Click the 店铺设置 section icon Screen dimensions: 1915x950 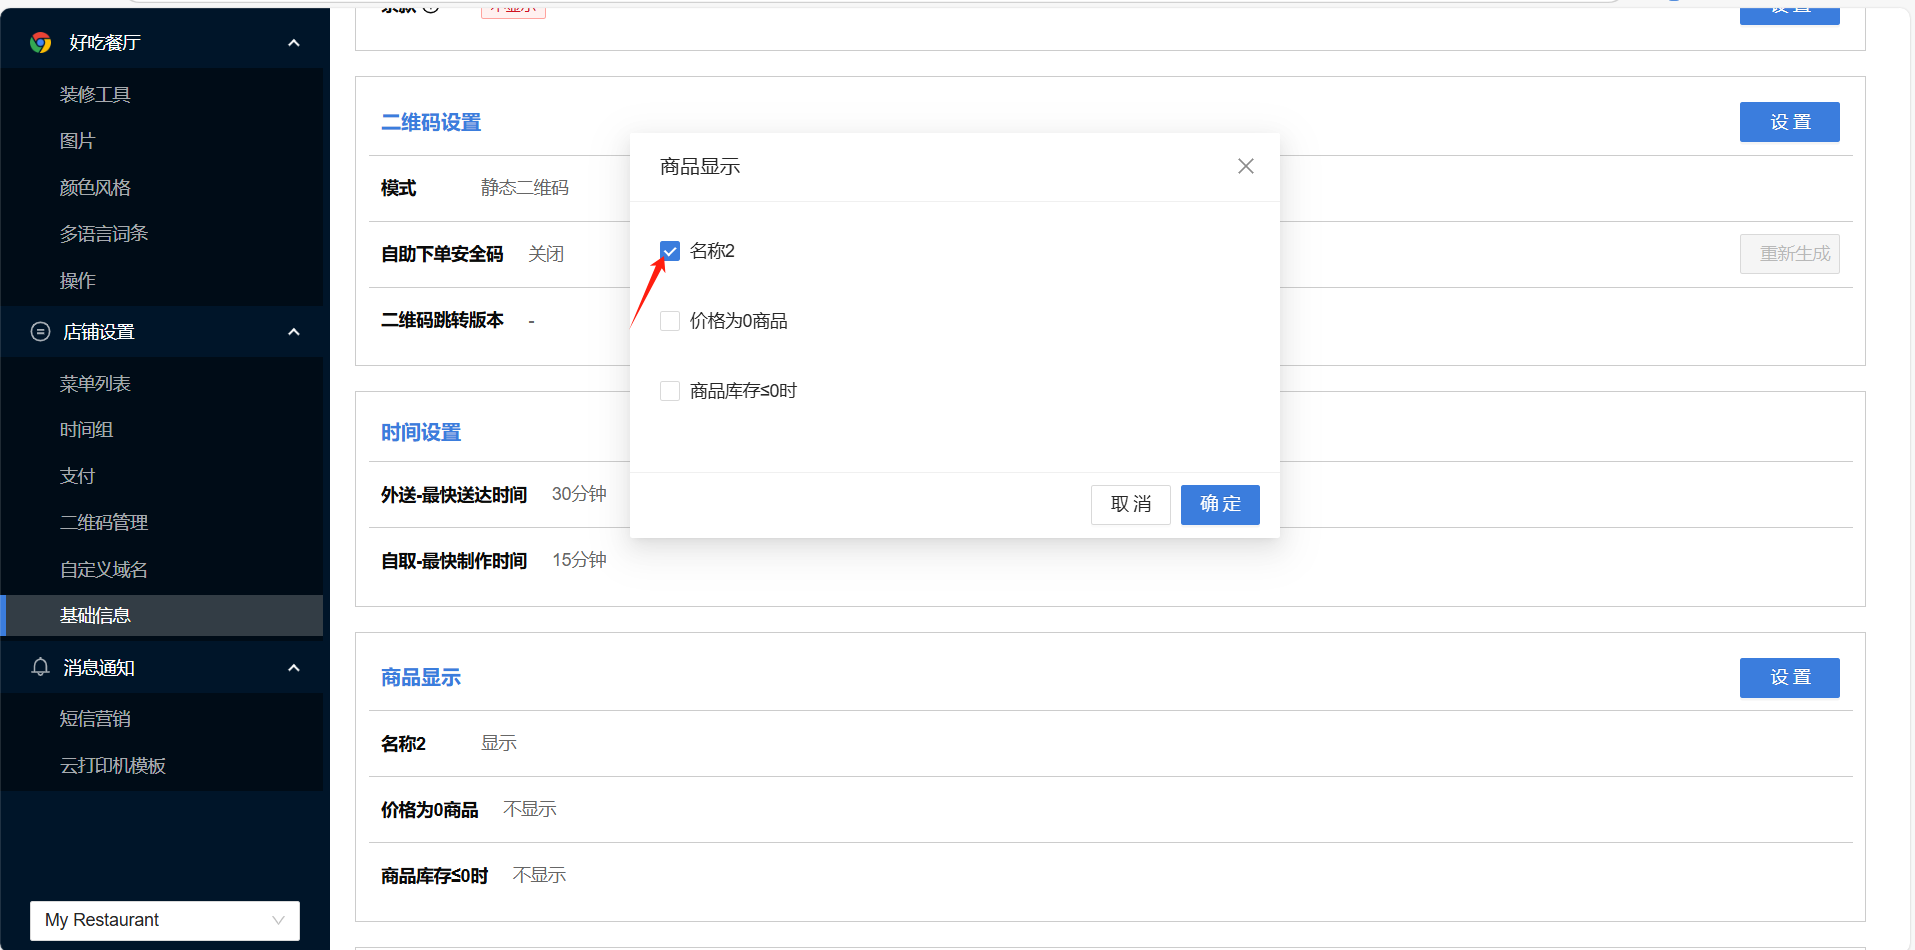click(41, 331)
